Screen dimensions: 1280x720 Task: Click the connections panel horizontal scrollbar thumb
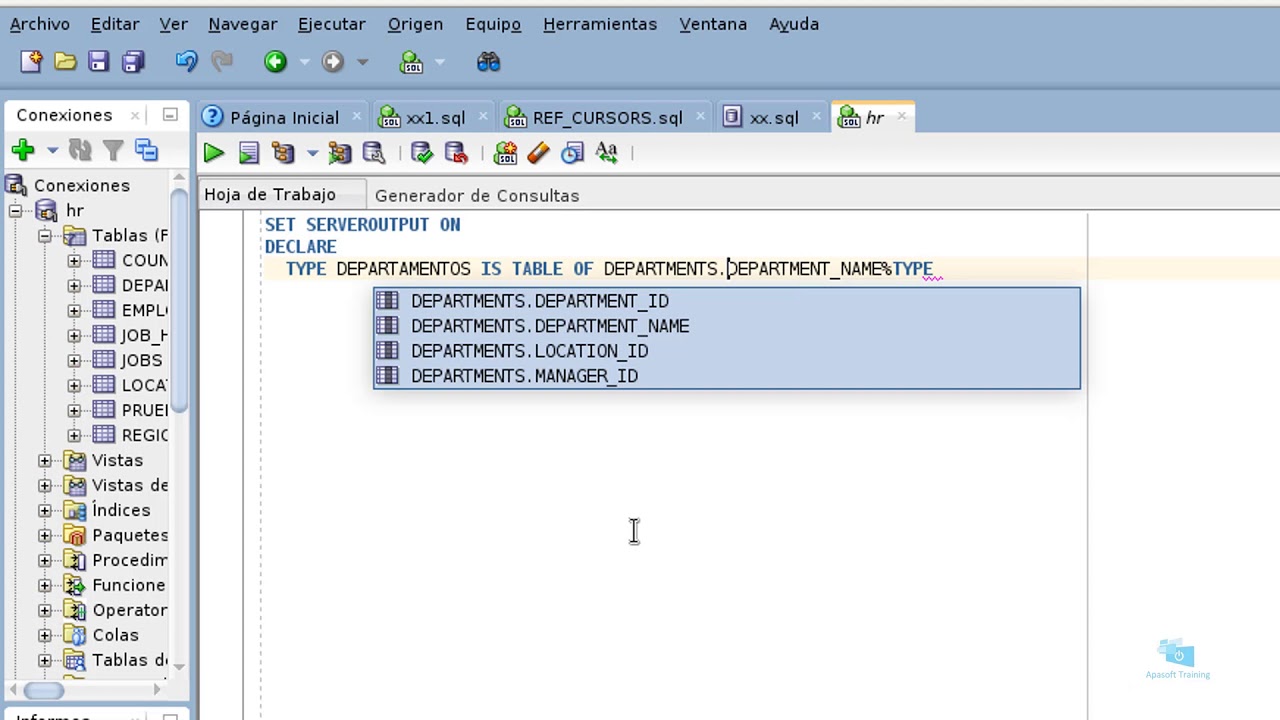click(x=44, y=690)
